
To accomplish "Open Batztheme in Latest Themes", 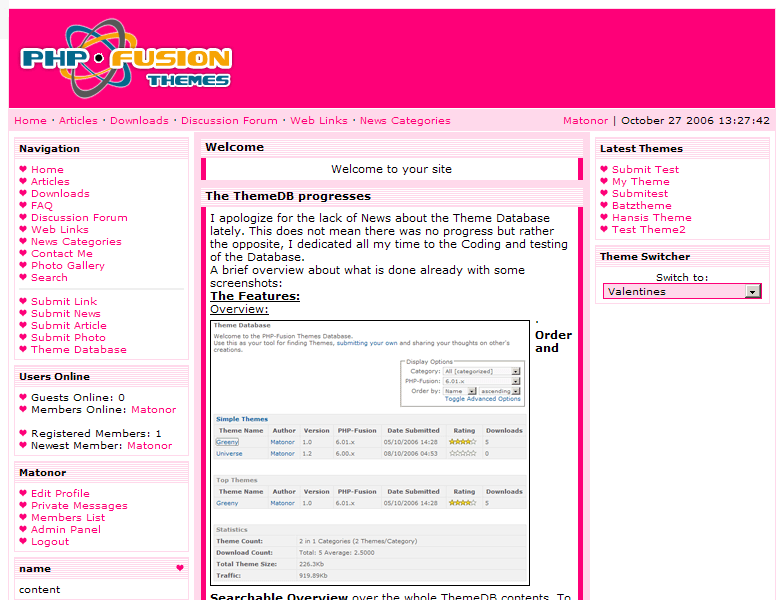I will coord(642,206).
